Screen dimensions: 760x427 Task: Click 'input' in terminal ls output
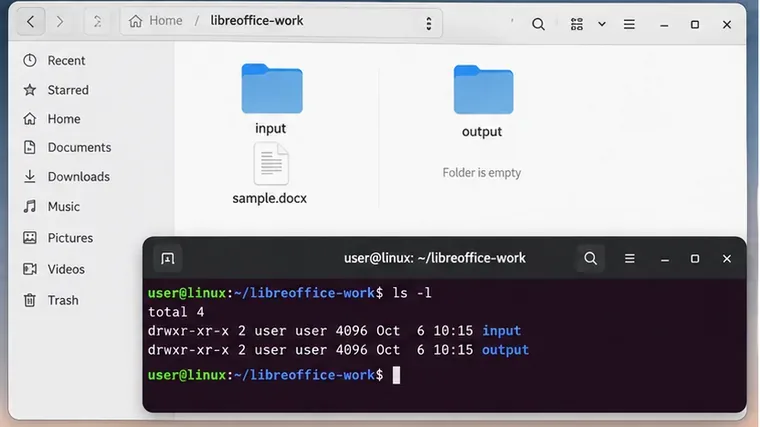501,331
